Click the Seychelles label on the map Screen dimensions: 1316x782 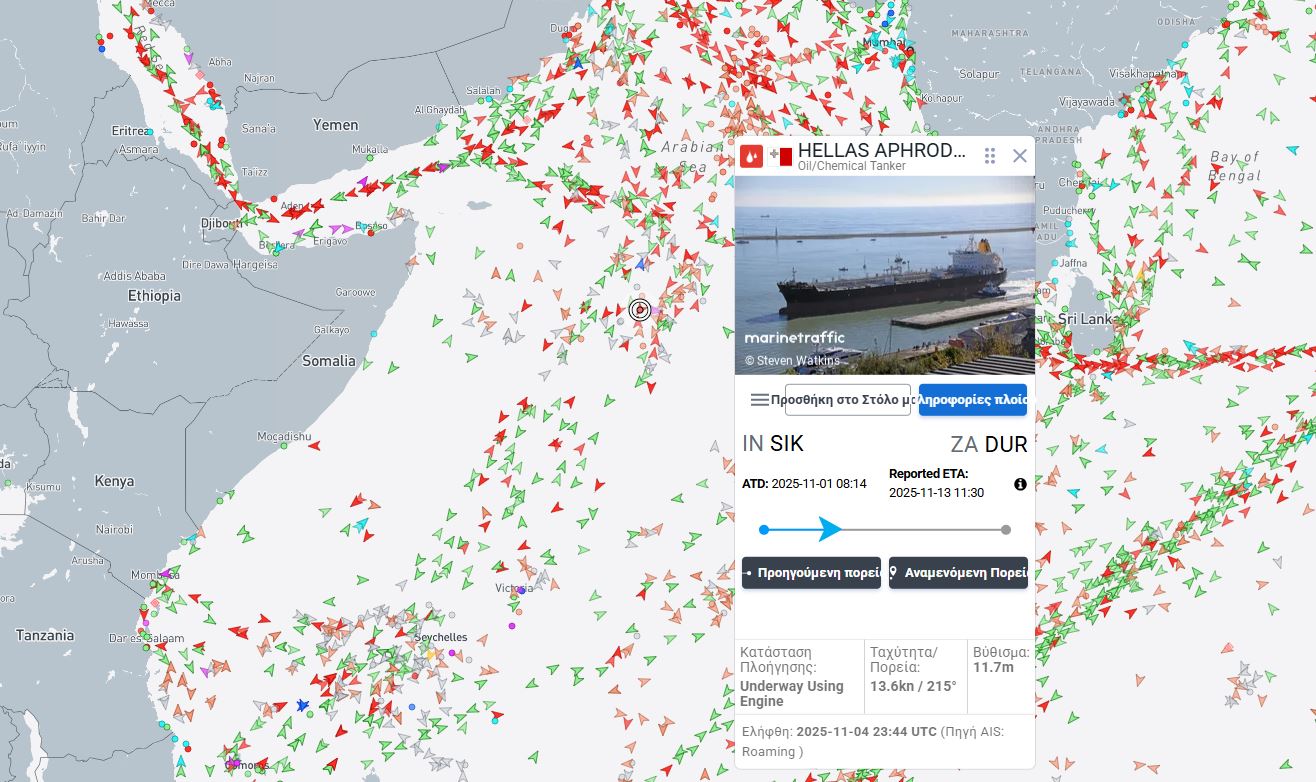[441, 637]
